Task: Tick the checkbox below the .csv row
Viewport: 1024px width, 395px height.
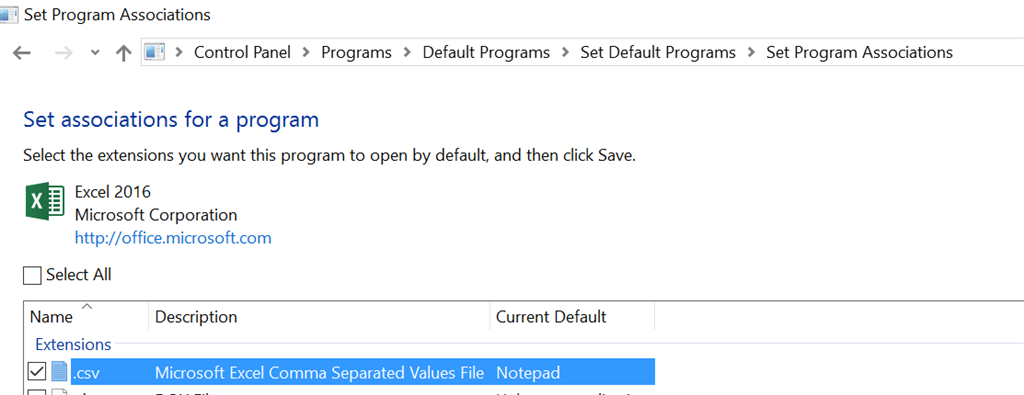Action: coord(37,392)
